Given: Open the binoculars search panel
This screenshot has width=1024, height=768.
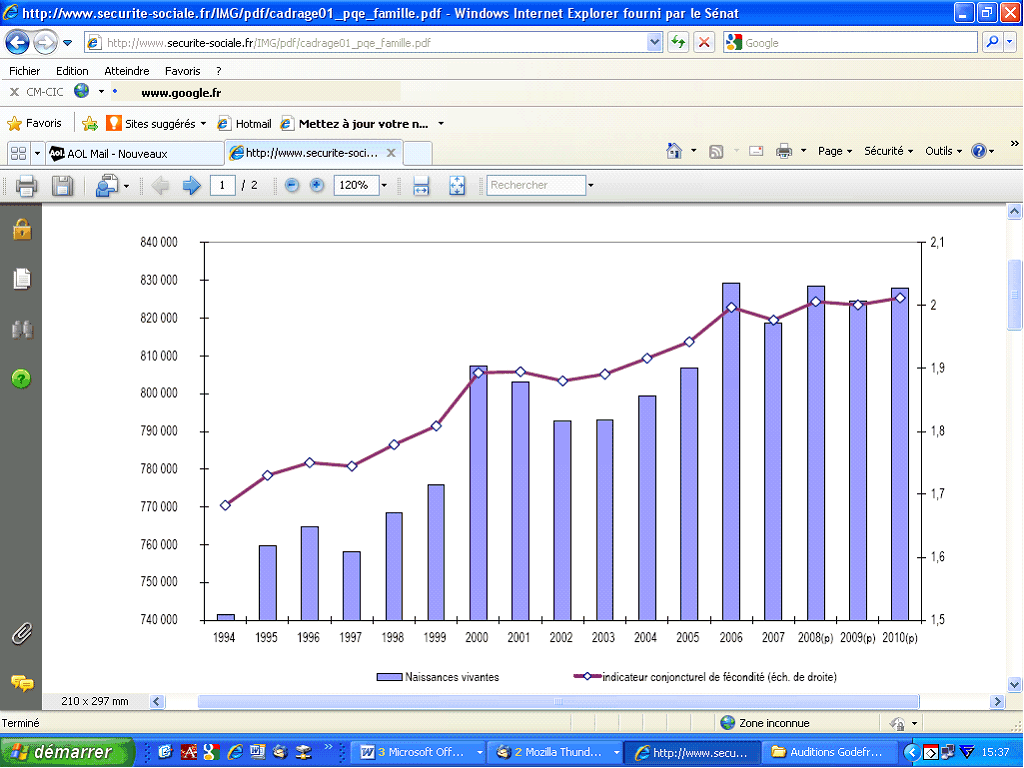Looking at the screenshot, I should pyautogui.click(x=22, y=329).
